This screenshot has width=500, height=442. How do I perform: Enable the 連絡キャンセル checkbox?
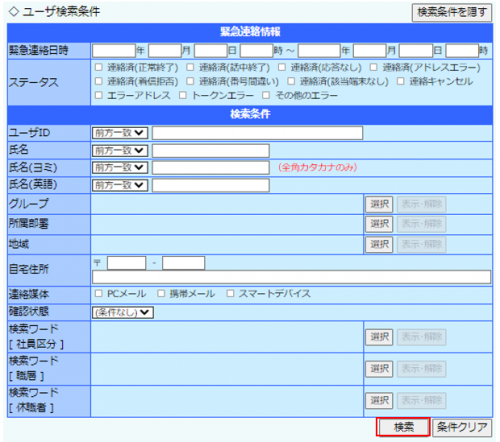[x=400, y=81]
